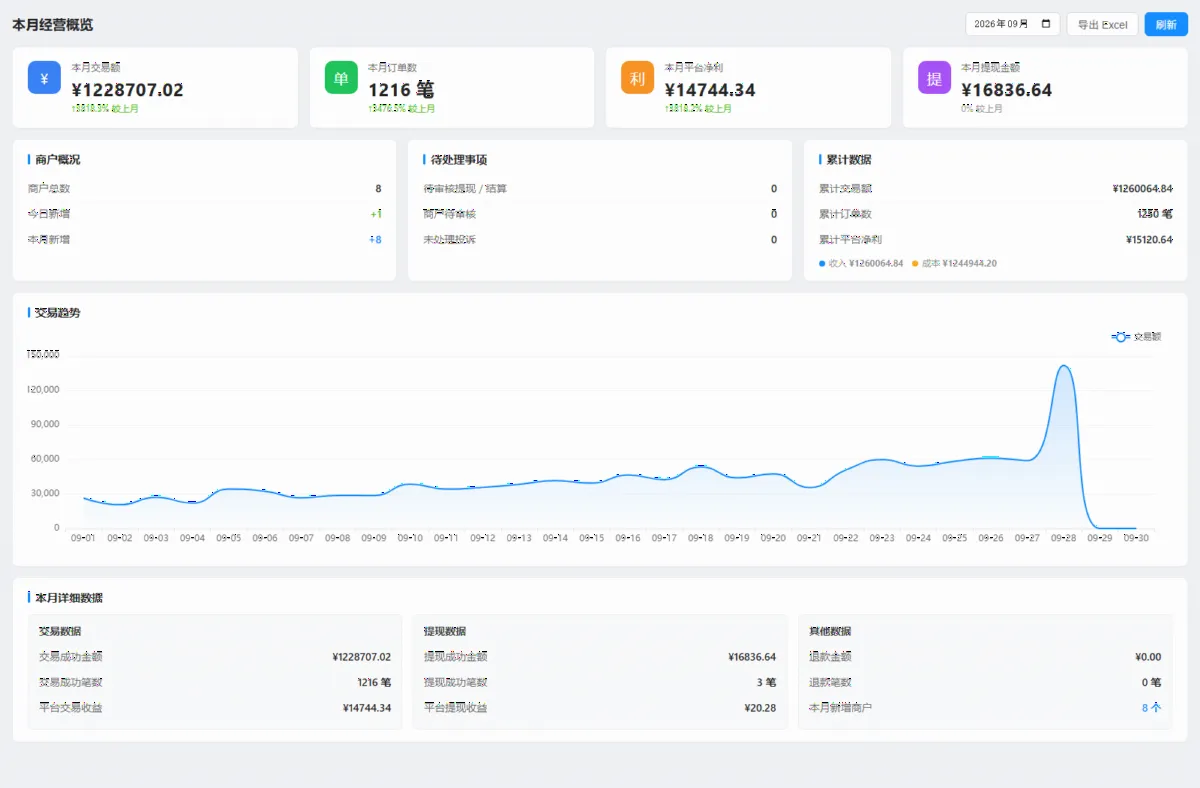Click the blue +8 value for 本周新增
The height and width of the screenshot is (788, 1200).
(376, 239)
